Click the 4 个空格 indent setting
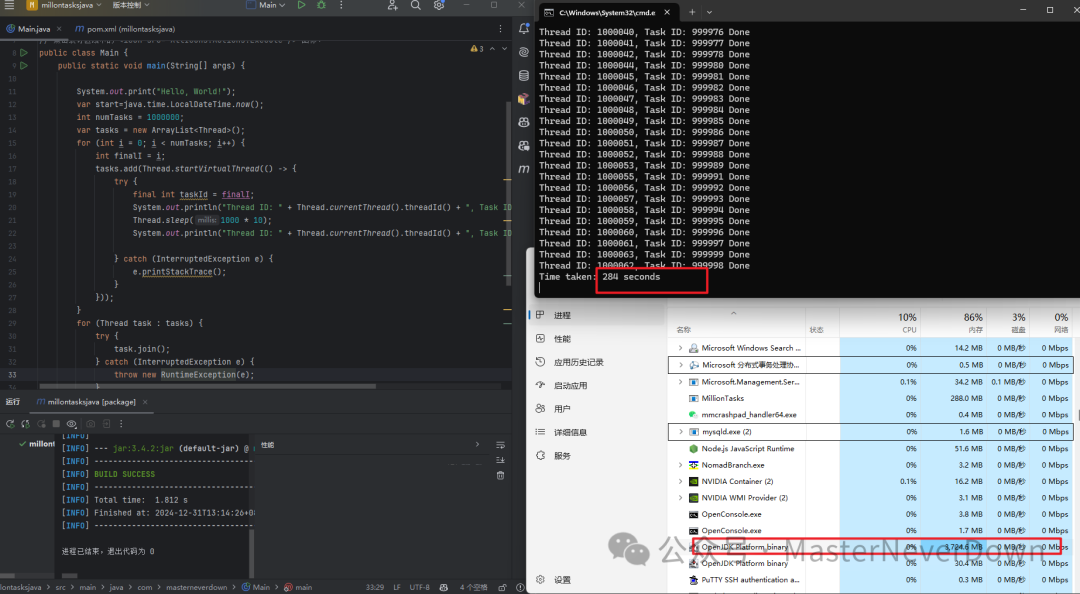1080x594 pixels. coord(473,587)
